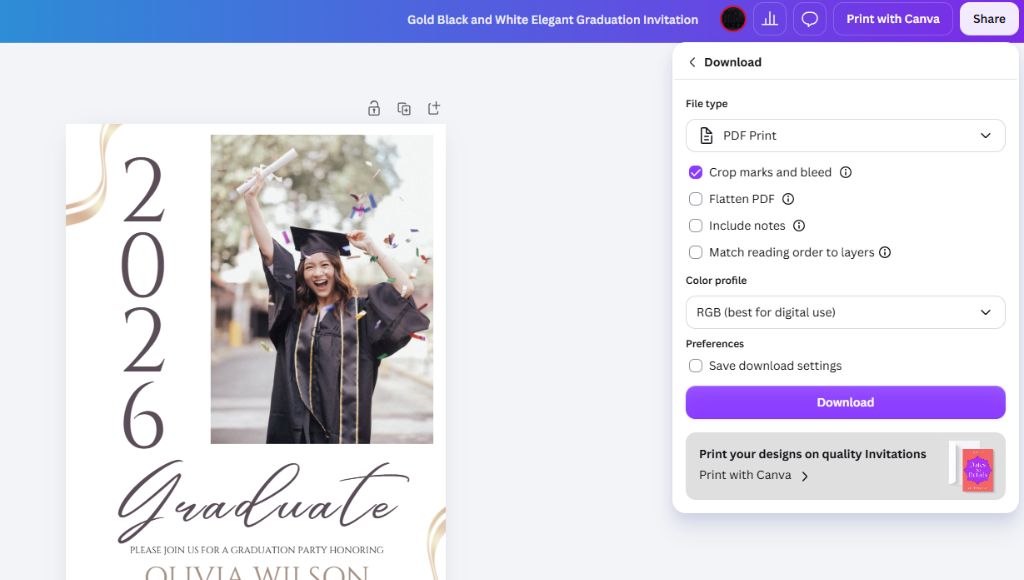
Task: Enable Match reading order to layers
Action: (x=696, y=252)
